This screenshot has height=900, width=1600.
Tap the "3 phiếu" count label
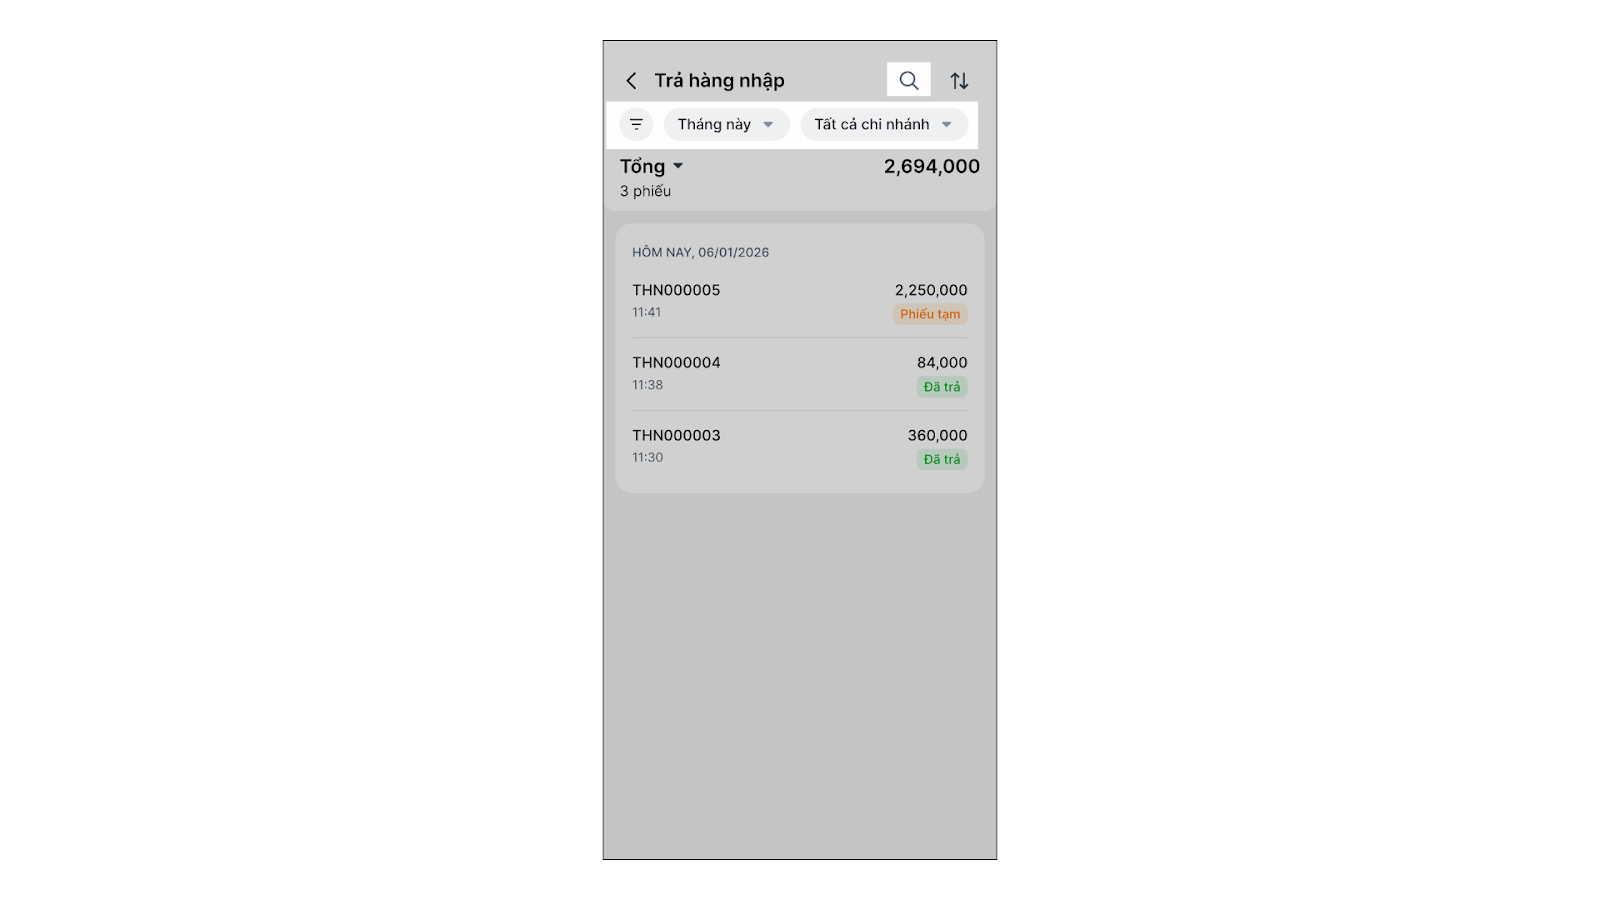coord(645,191)
